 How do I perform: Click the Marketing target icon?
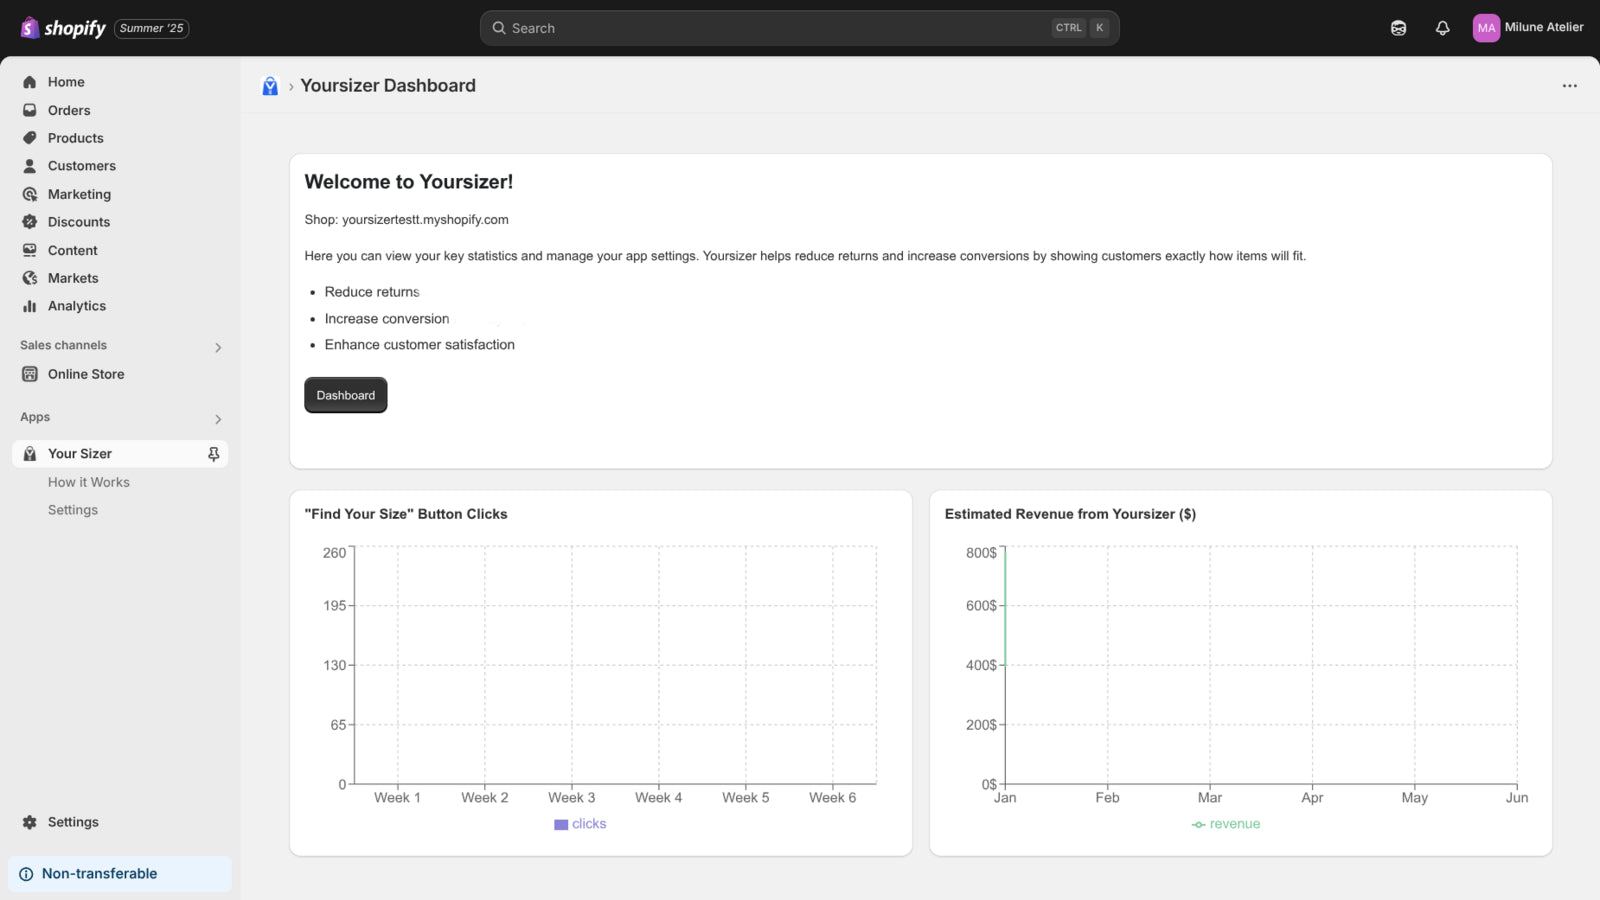coord(30,194)
